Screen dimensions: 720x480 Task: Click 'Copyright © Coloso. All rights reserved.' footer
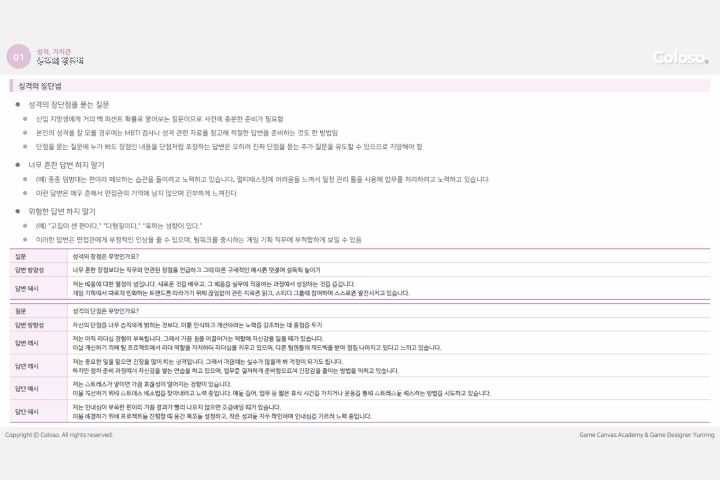point(59,435)
